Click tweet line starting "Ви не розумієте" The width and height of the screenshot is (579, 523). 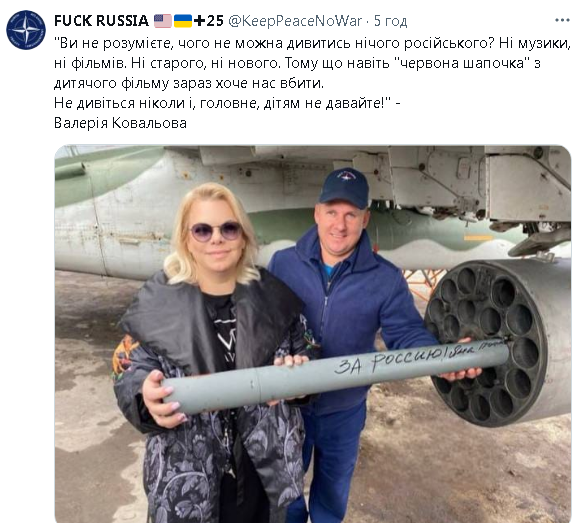pos(312,44)
